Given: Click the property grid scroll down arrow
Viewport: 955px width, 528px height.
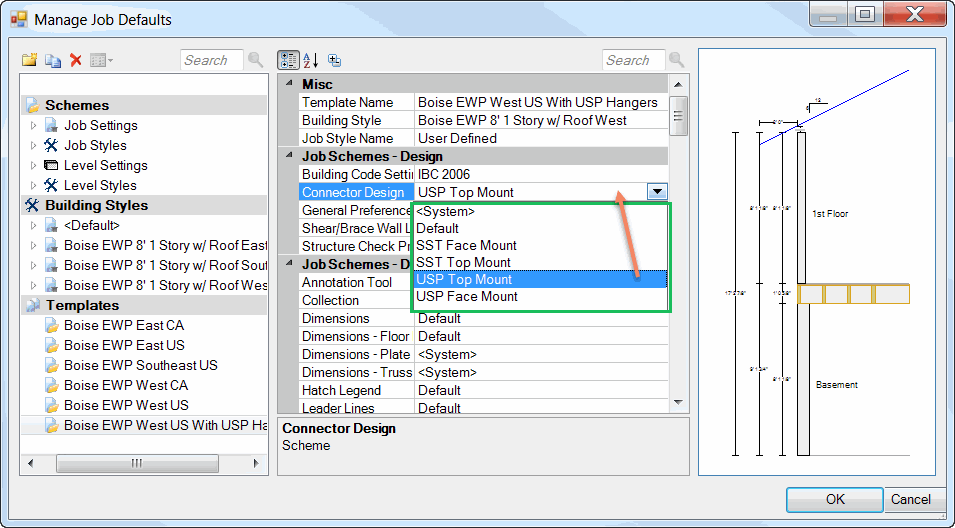Looking at the screenshot, I should [678, 403].
